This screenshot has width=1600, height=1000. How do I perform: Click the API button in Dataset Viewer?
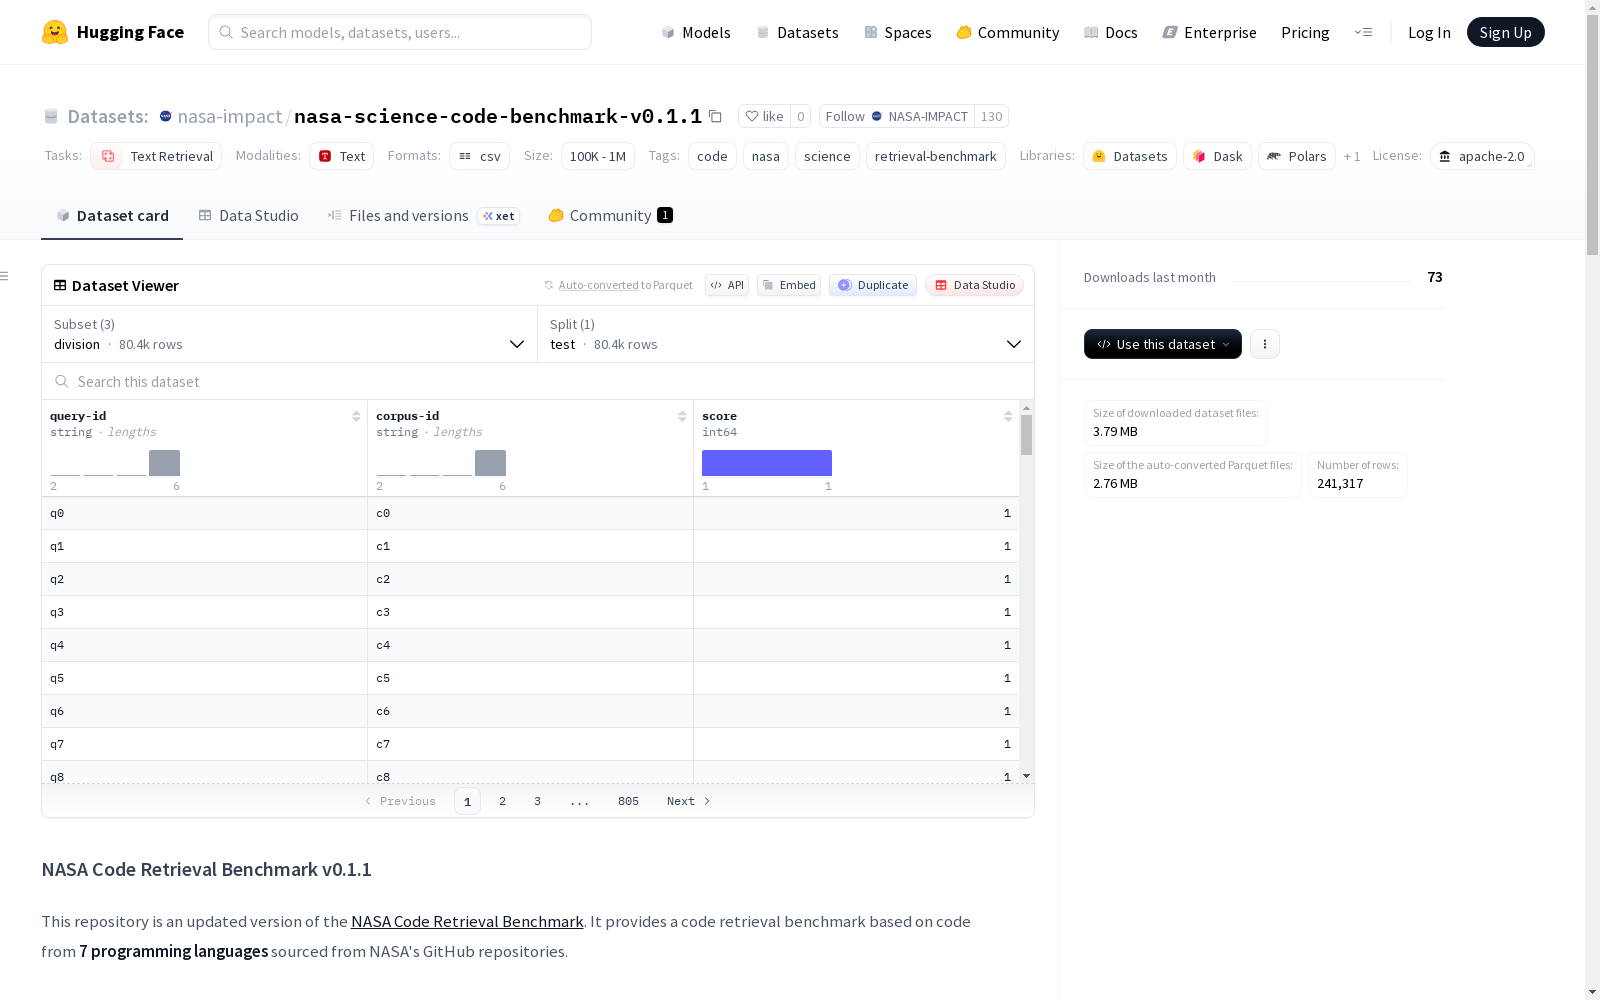point(727,285)
